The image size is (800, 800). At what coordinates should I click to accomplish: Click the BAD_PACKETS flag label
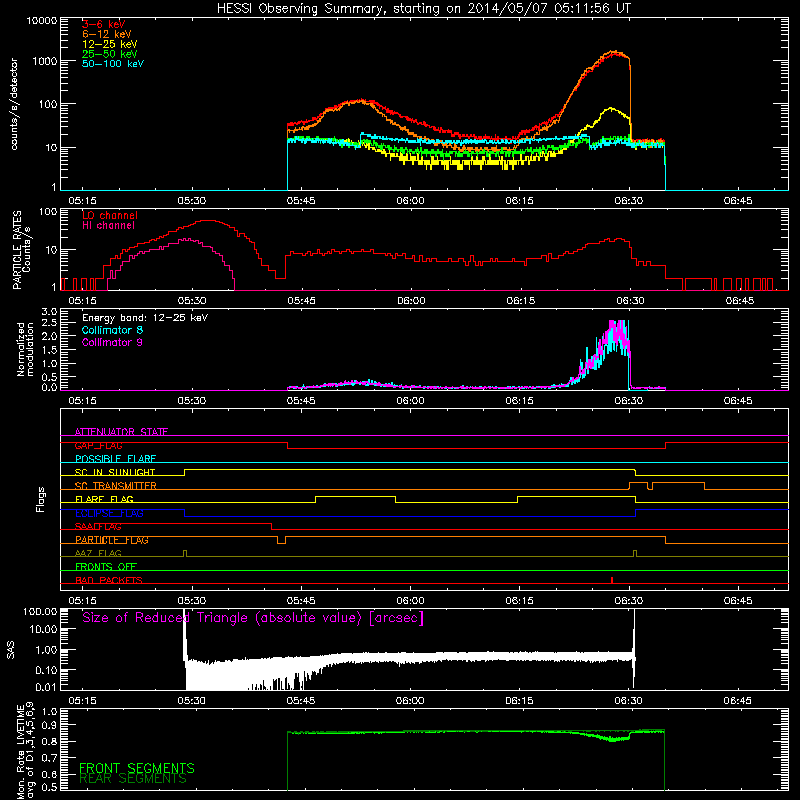[x=109, y=580]
